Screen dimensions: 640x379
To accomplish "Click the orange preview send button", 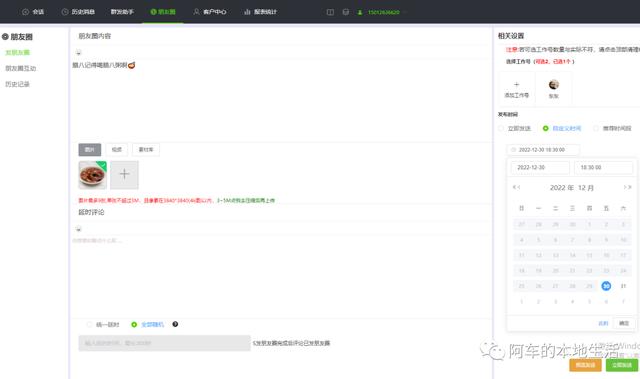I will pos(585,365).
